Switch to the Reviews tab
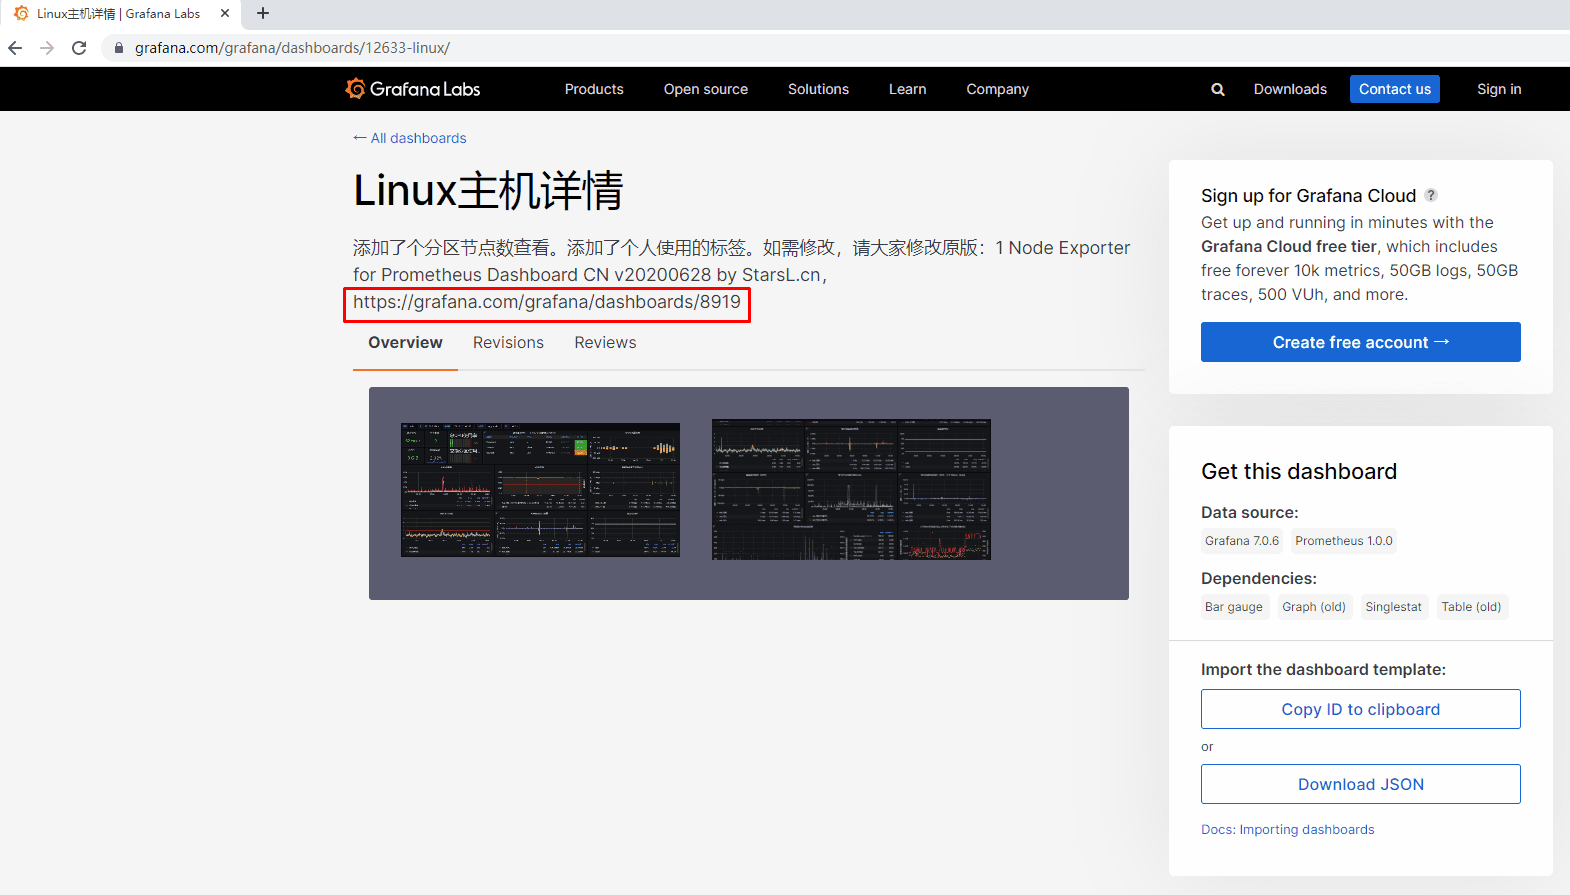The width and height of the screenshot is (1570, 895). [605, 342]
